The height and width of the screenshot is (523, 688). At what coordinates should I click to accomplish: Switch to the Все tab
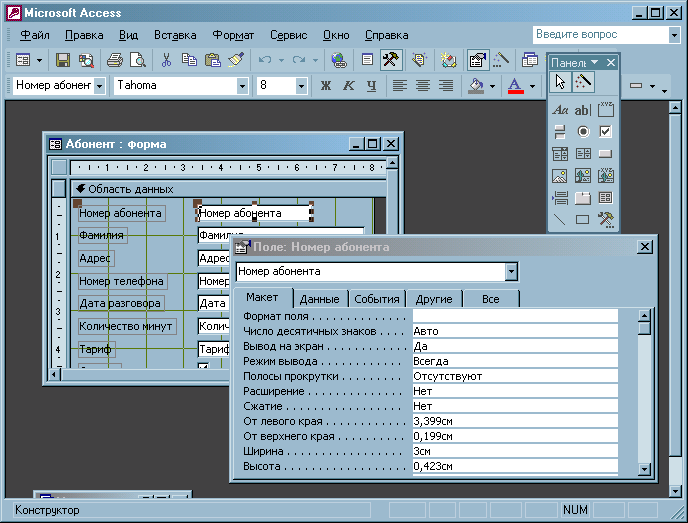[x=491, y=299]
